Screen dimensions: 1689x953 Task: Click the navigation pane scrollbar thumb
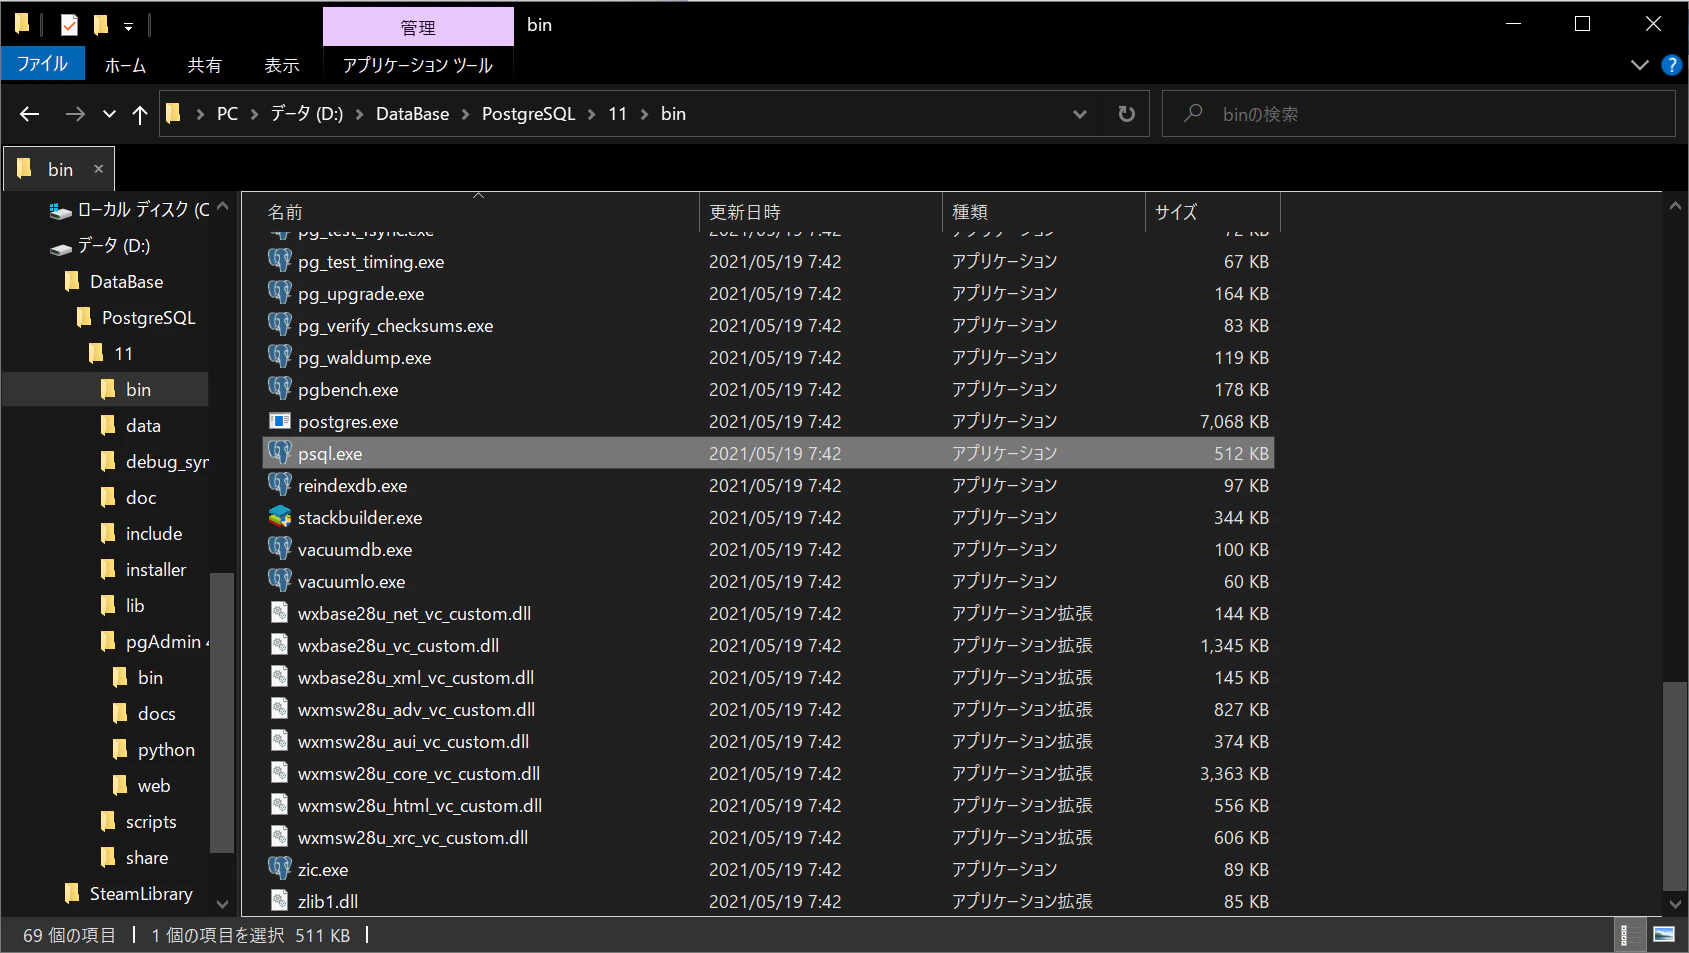pyautogui.click(x=222, y=712)
